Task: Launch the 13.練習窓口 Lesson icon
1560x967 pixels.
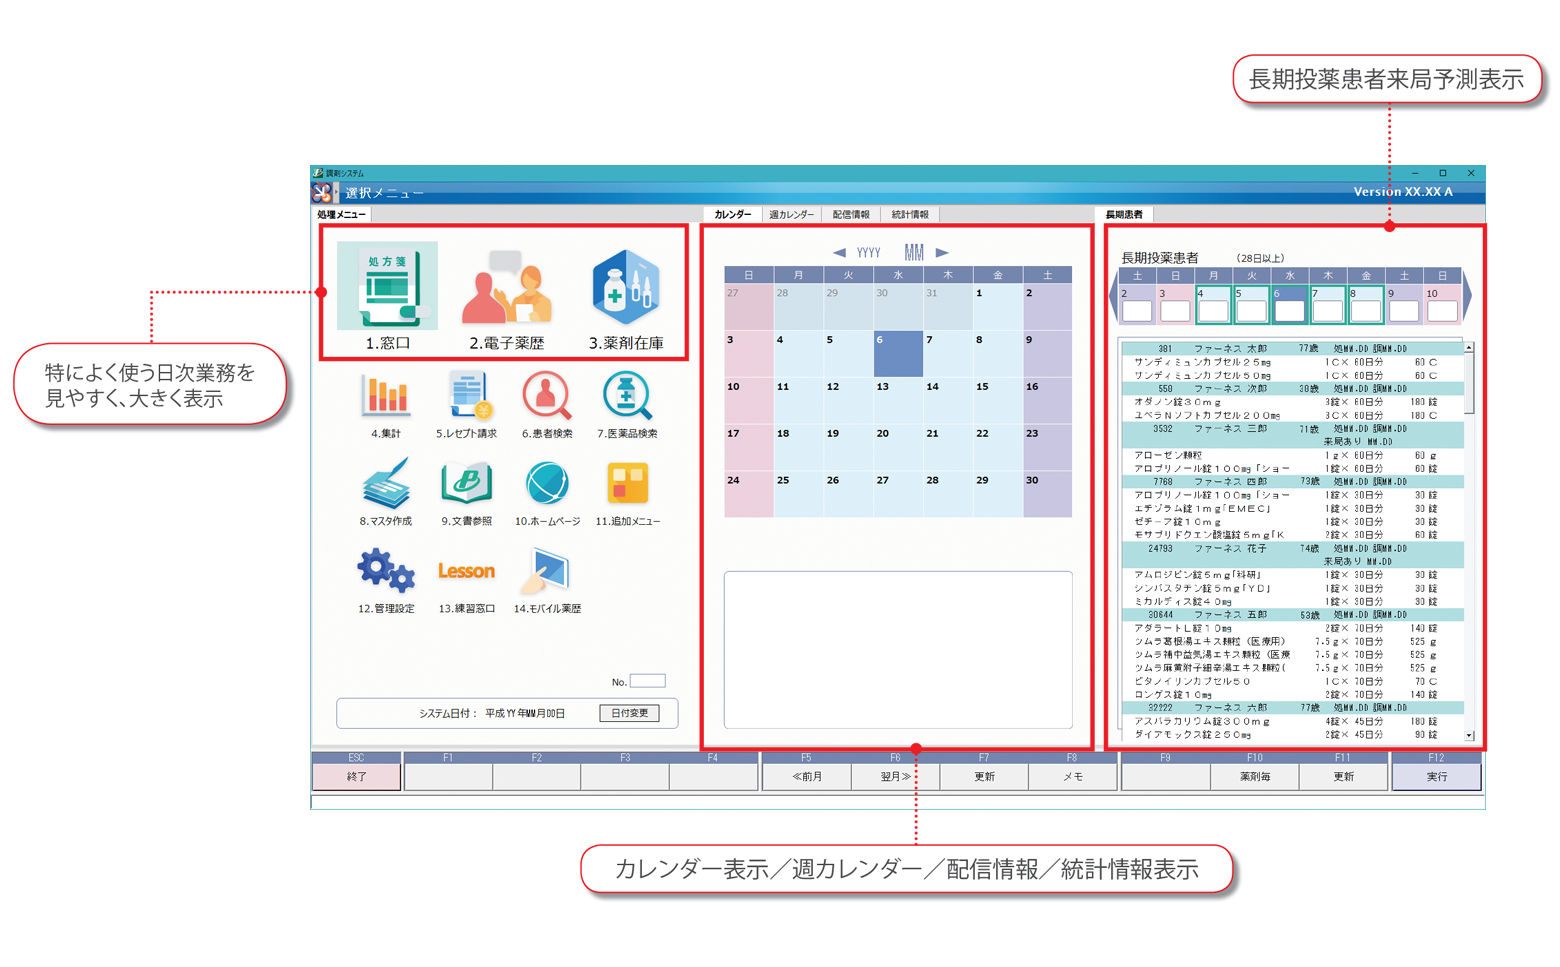Action: point(467,571)
